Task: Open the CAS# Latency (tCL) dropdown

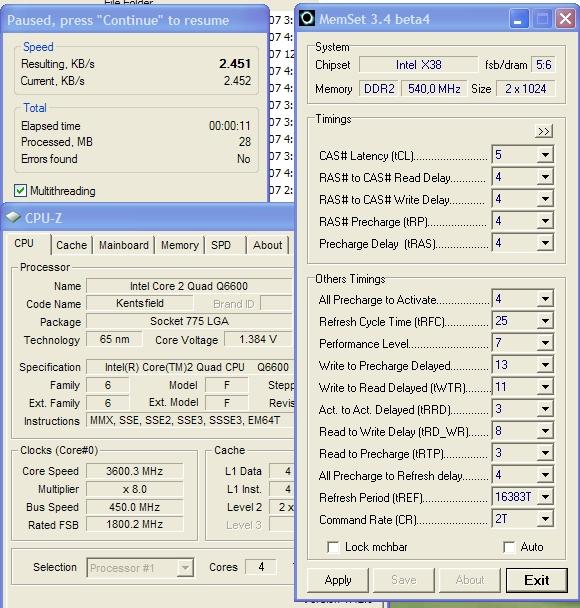Action: (x=545, y=155)
